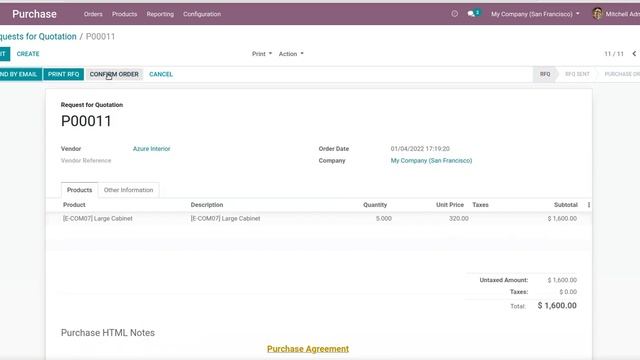
Task: Open the messages conversation icon
Action: (x=473, y=14)
